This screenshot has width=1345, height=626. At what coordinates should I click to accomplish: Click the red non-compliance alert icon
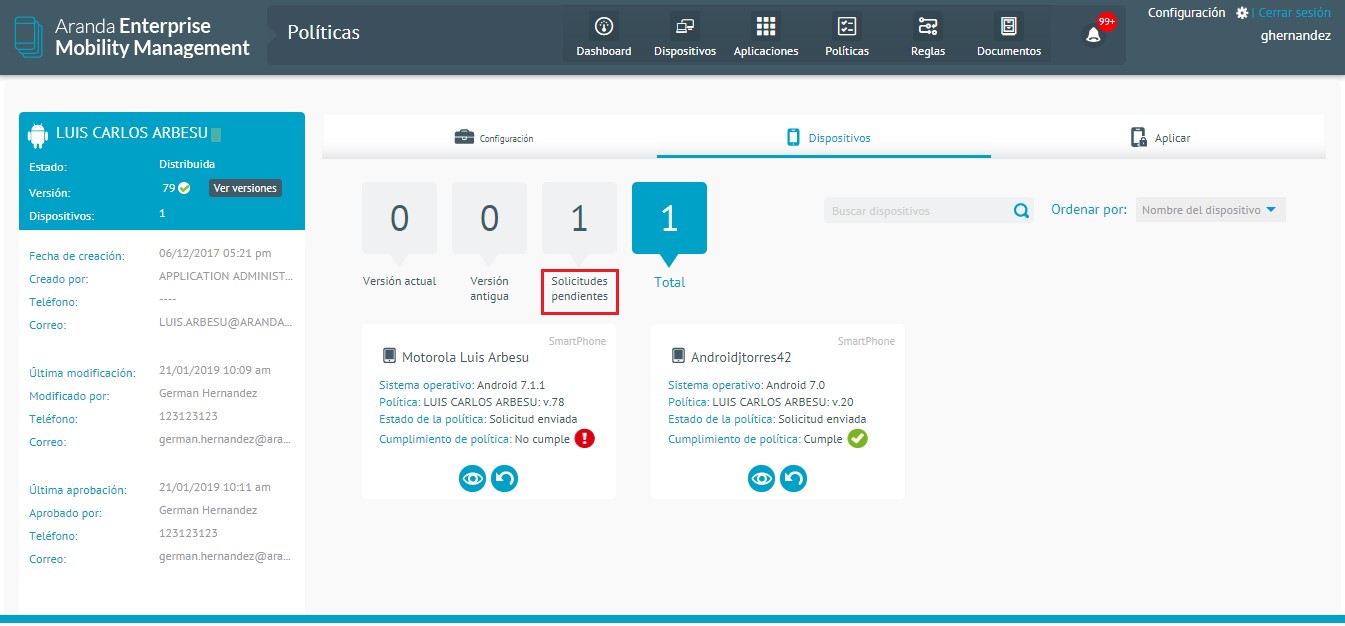585,438
